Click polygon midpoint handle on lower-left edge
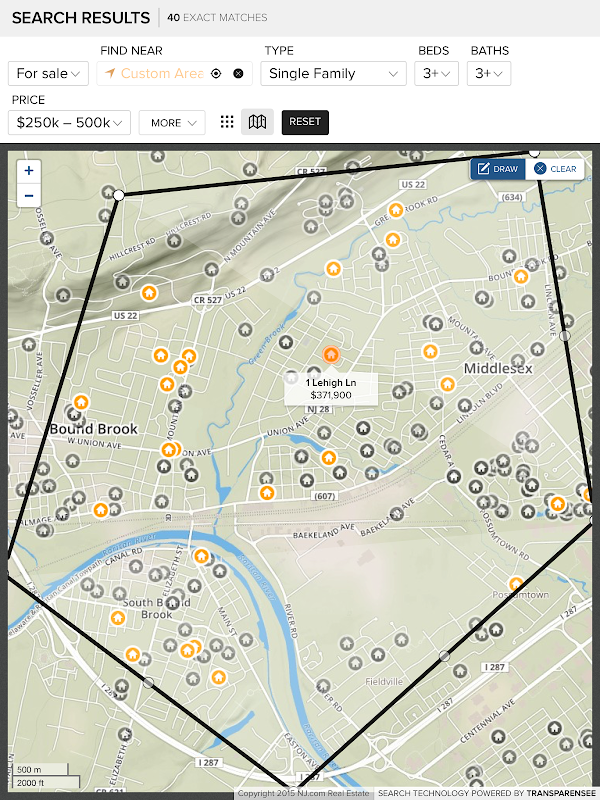600x800 pixels. pos(148,683)
